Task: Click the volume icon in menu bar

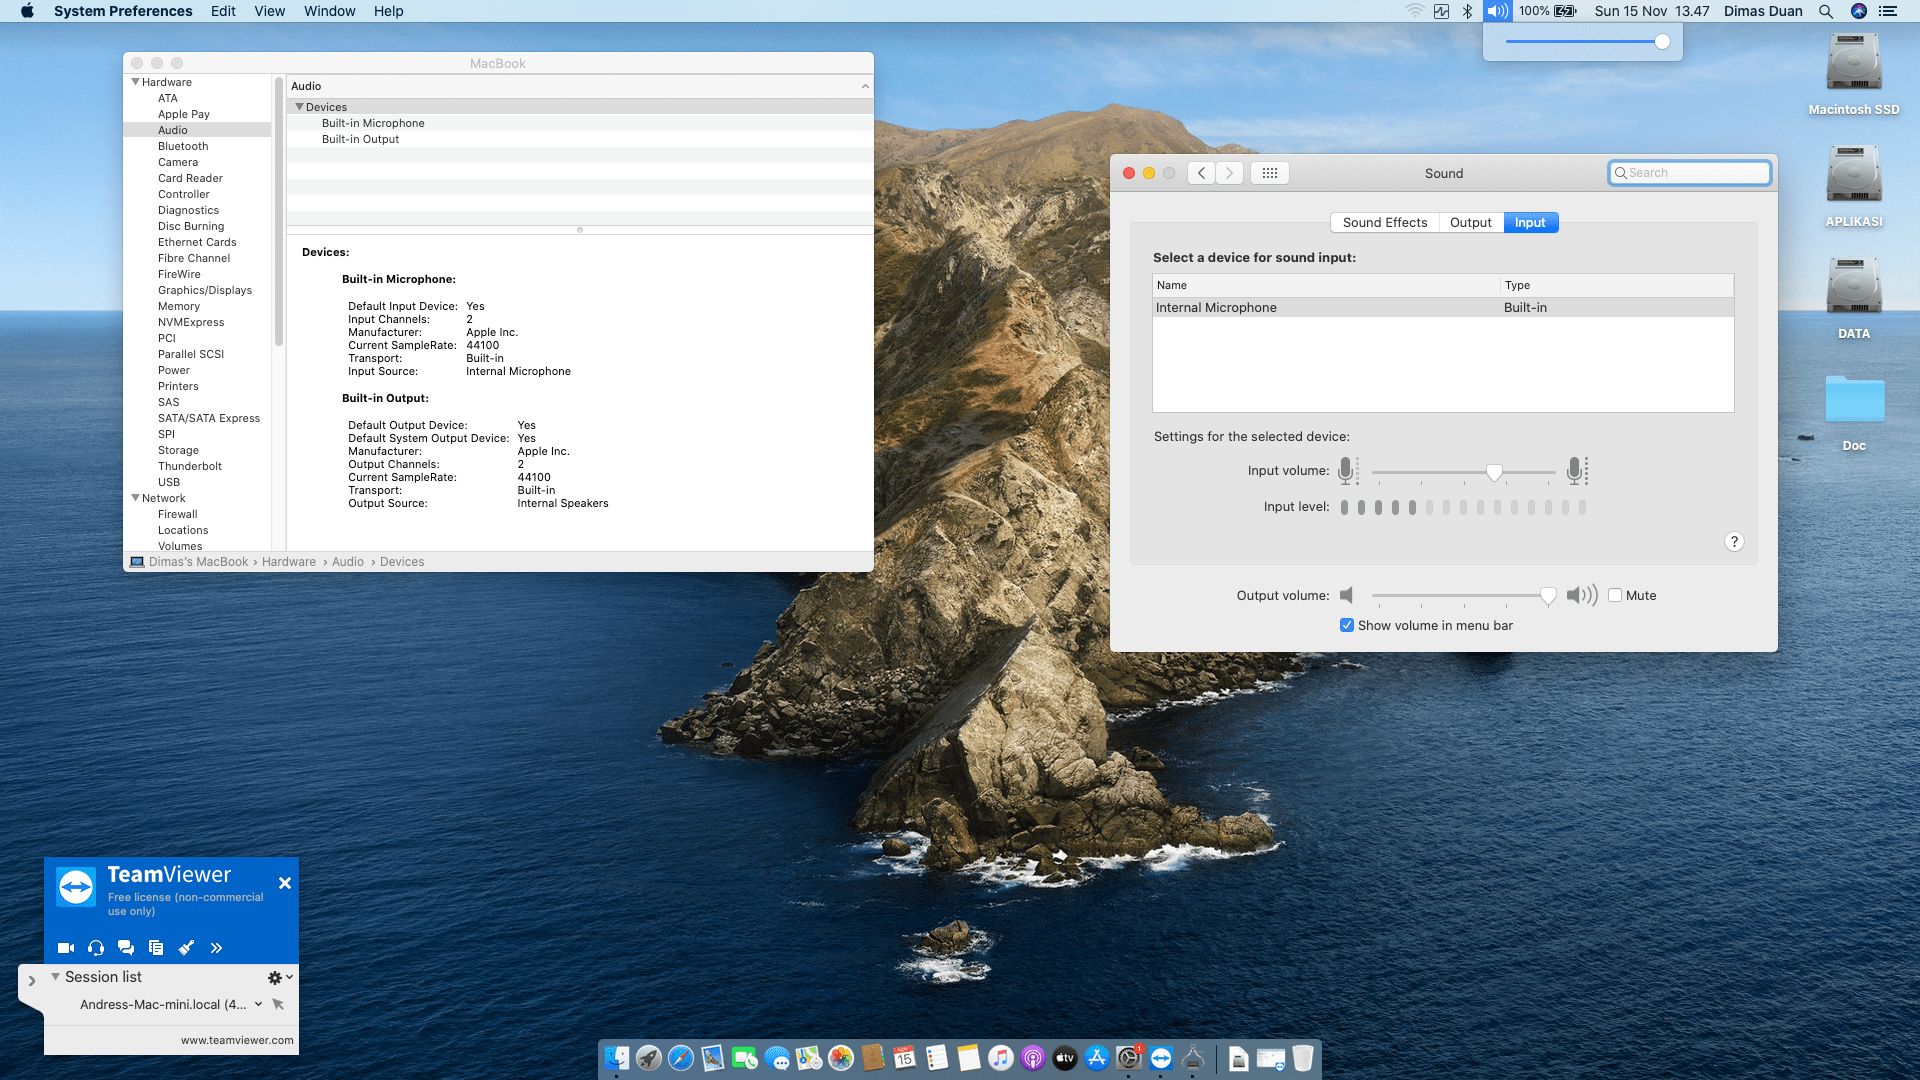Action: (1497, 11)
